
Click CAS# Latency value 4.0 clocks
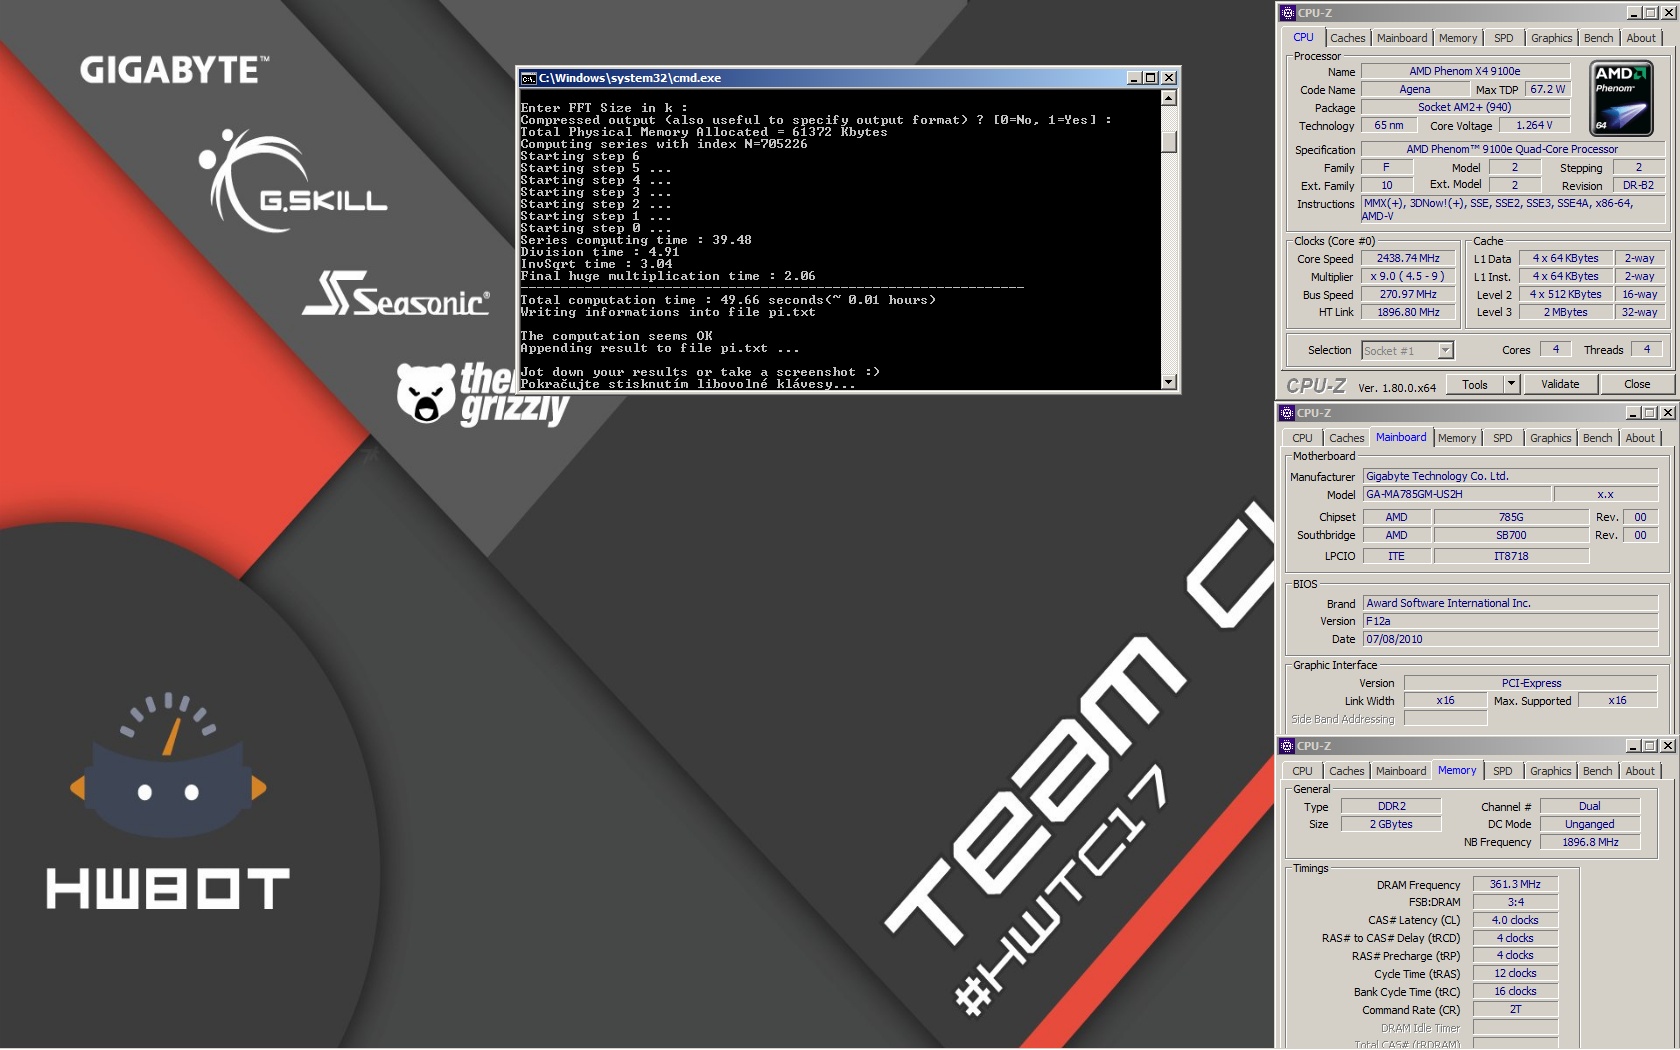click(1515, 920)
